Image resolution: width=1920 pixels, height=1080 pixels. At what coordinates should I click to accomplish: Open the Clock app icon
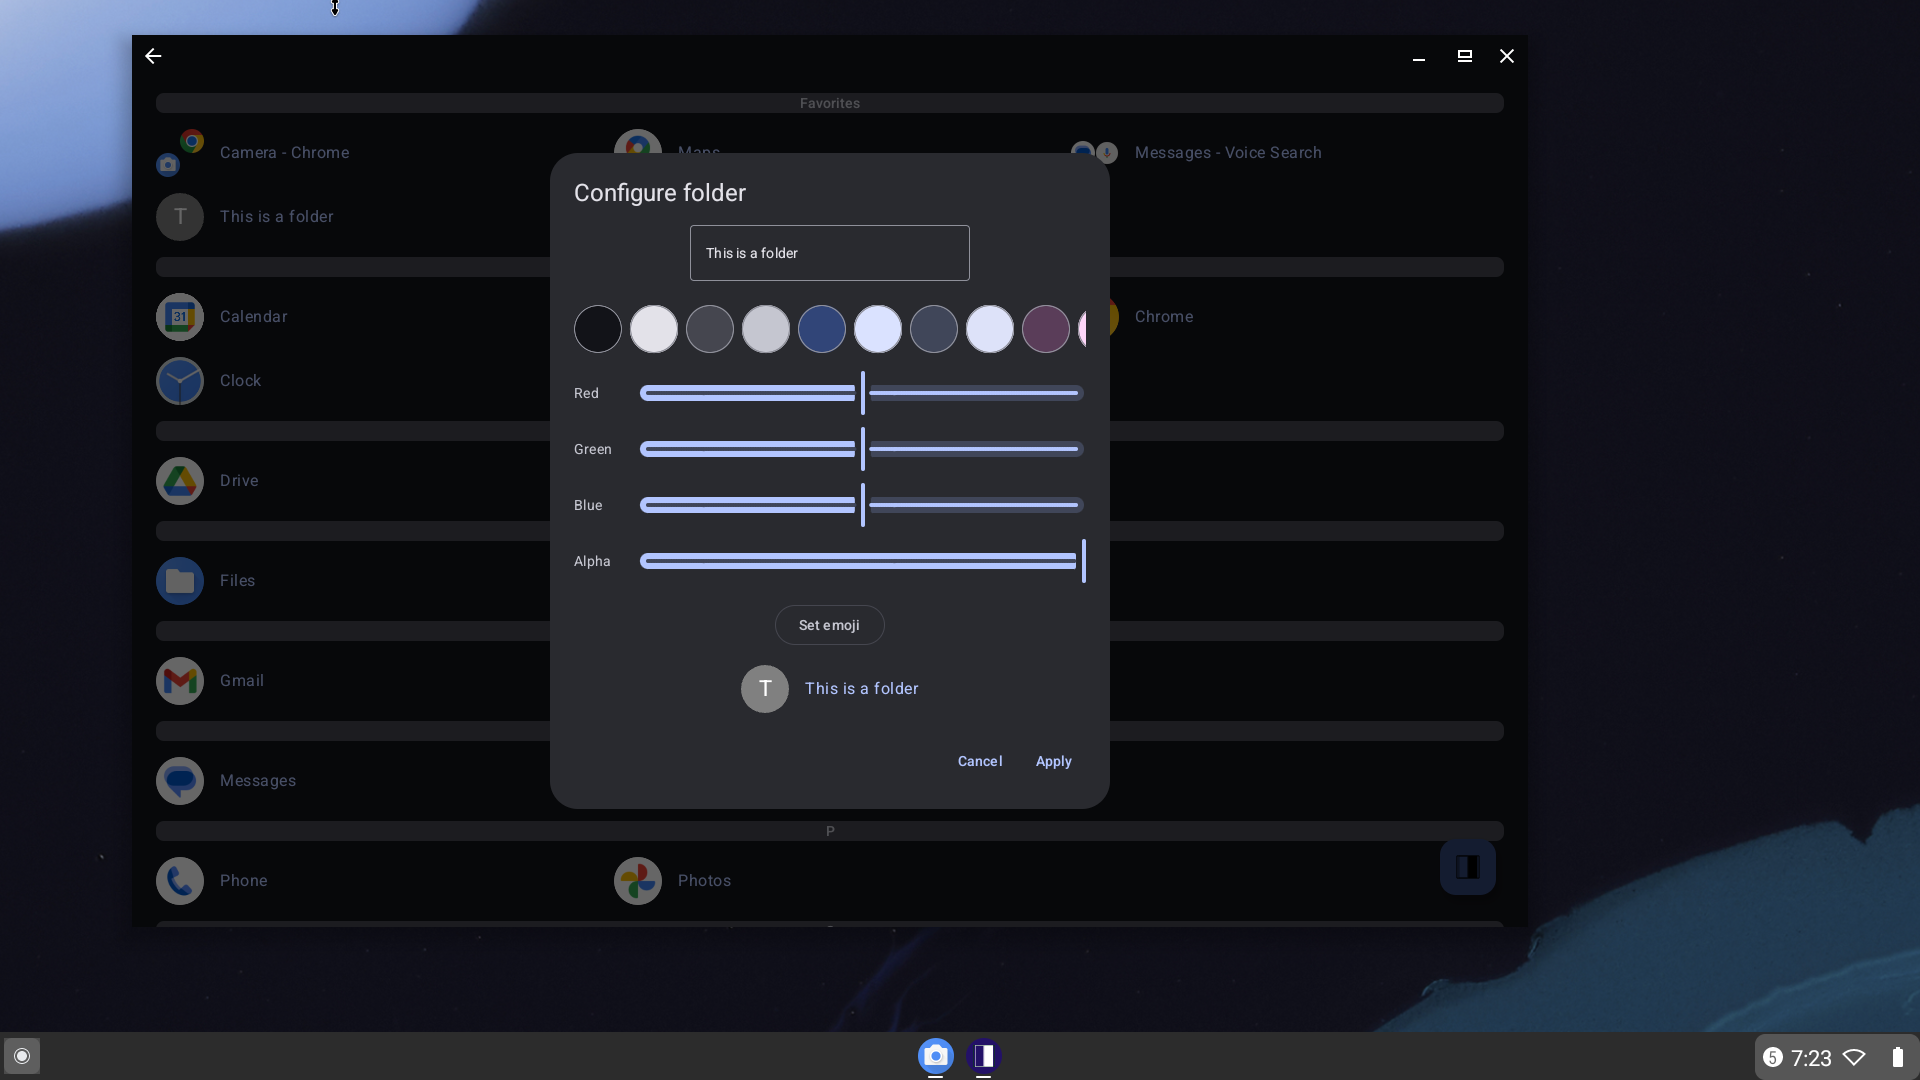click(x=180, y=381)
